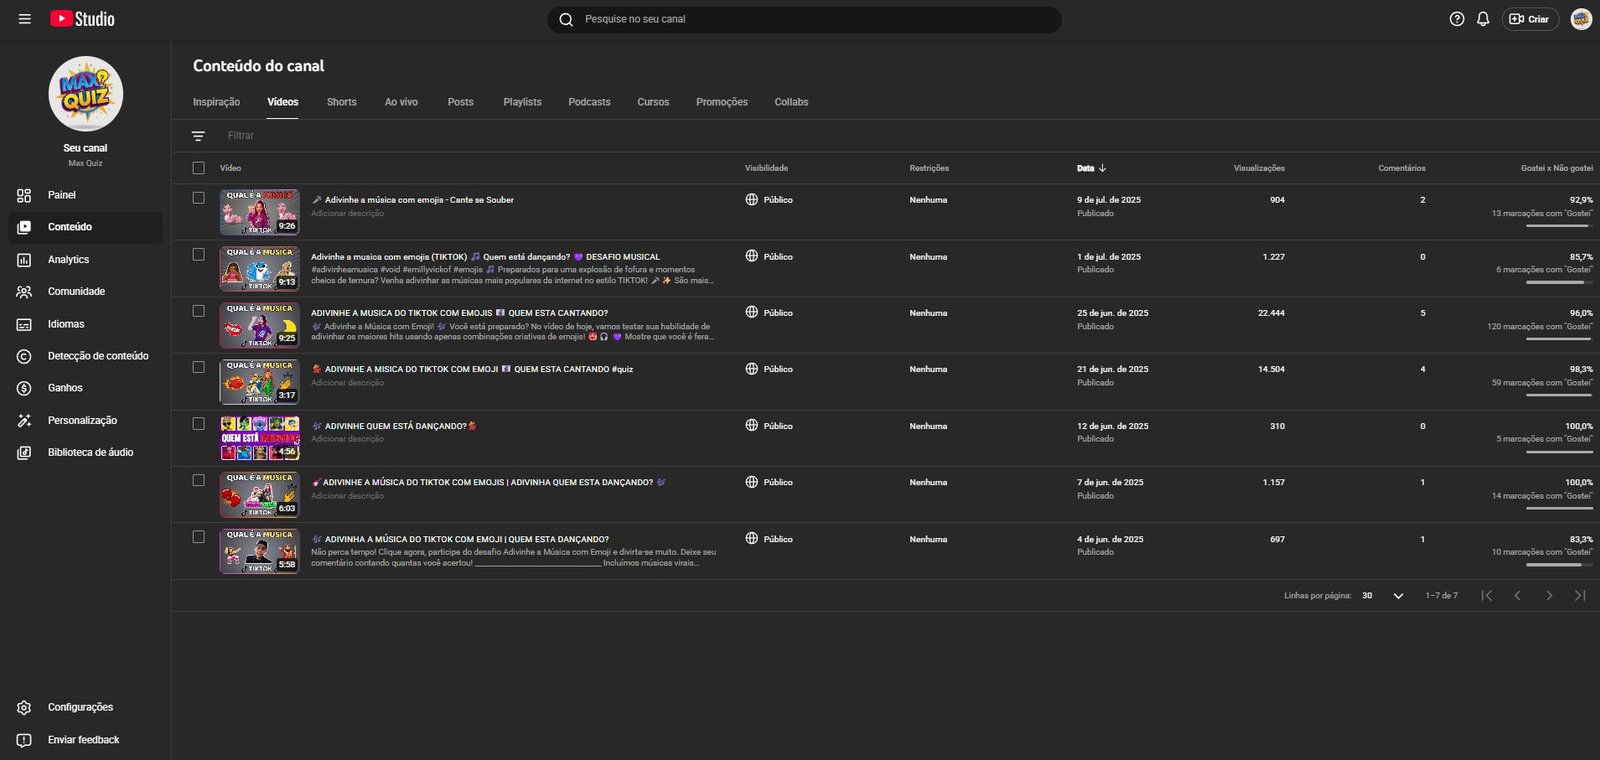Switch to the Playlists tab
This screenshot has width=1600, height=760.
click(x=522, y=102)
